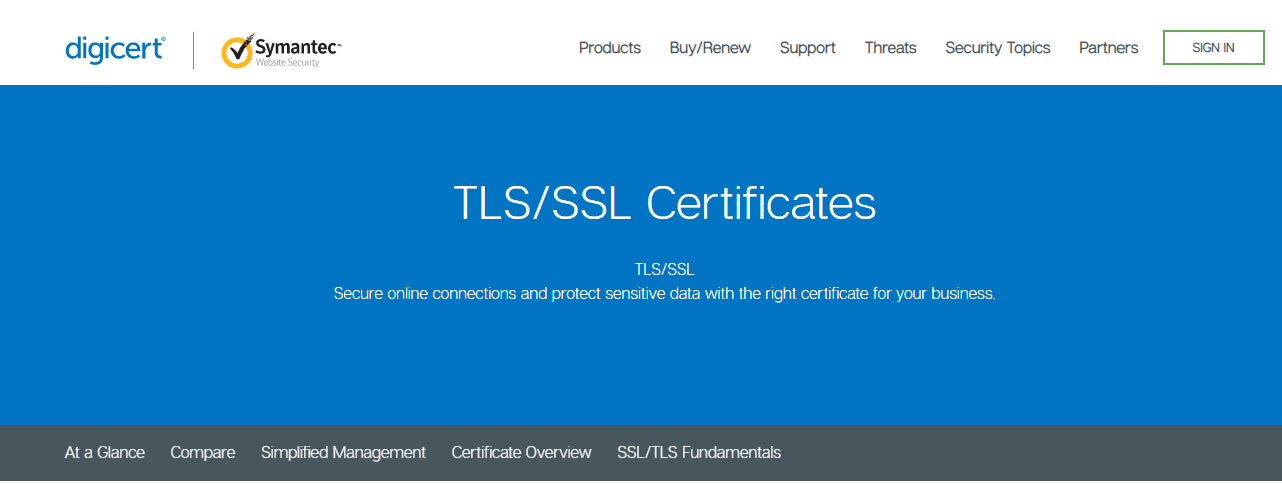
Task: Open the Security Topics menu
Action: pyautogui.click(x=998, y=48)
